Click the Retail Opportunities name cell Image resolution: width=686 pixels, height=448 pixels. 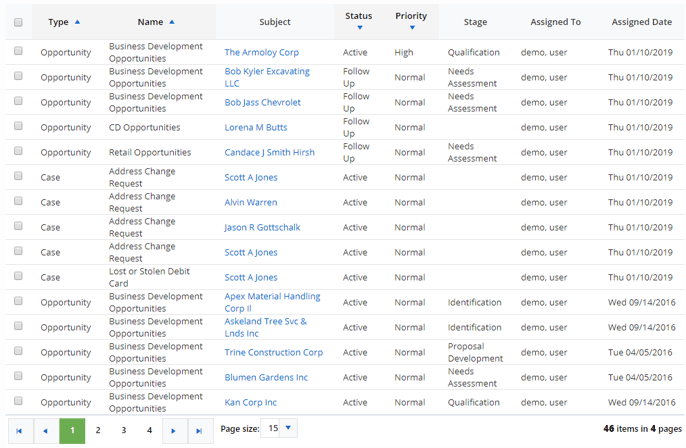point(150,152)
